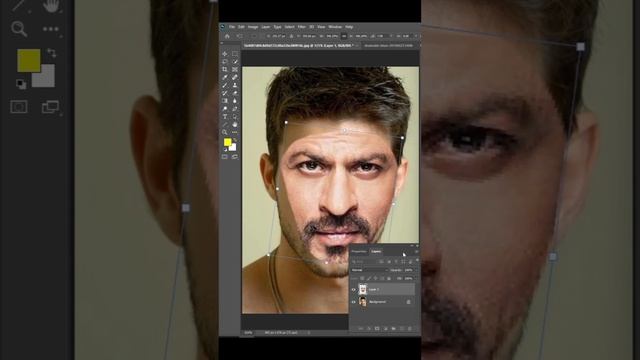Screen dimensions: 640x360
Task: Select the Zoom tool in the small toolbar
Action: click(224, 132)
